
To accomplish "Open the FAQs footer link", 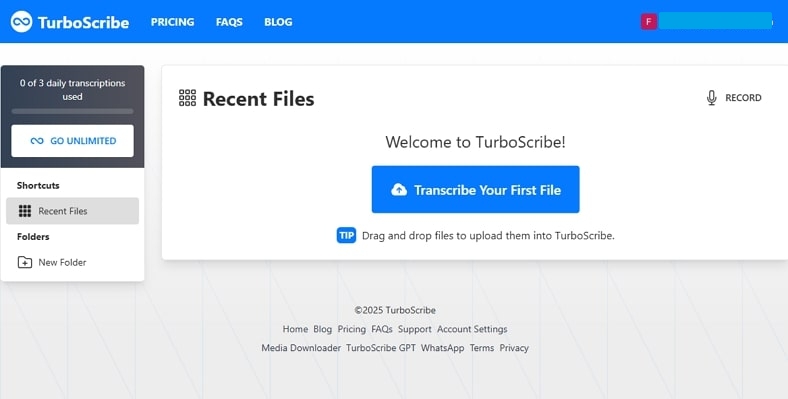I will (x=382, y=329).
